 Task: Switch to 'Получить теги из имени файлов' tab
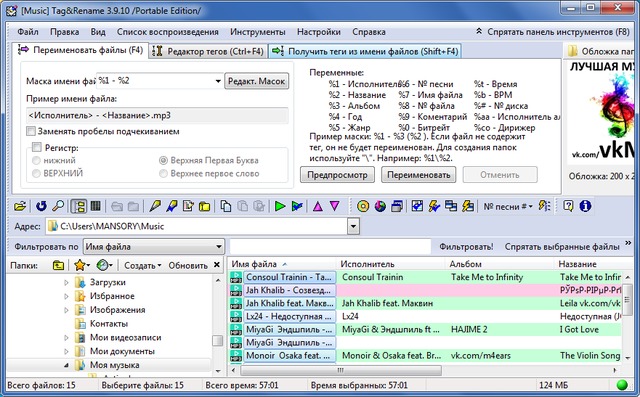pos(365,51)
